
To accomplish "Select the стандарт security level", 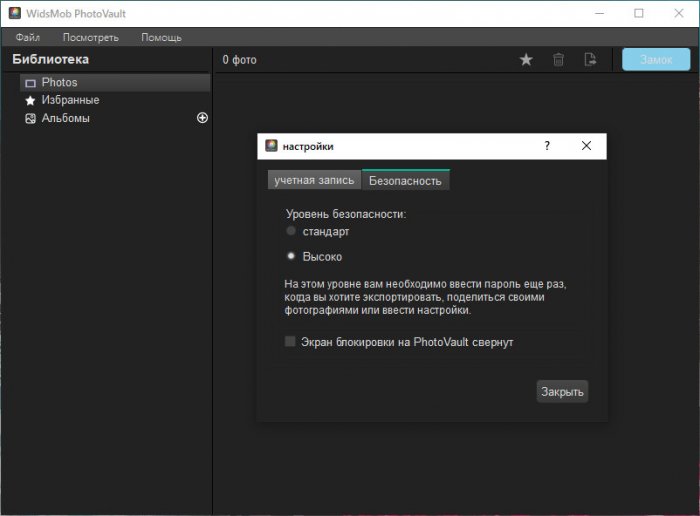I will coord(291,231).
